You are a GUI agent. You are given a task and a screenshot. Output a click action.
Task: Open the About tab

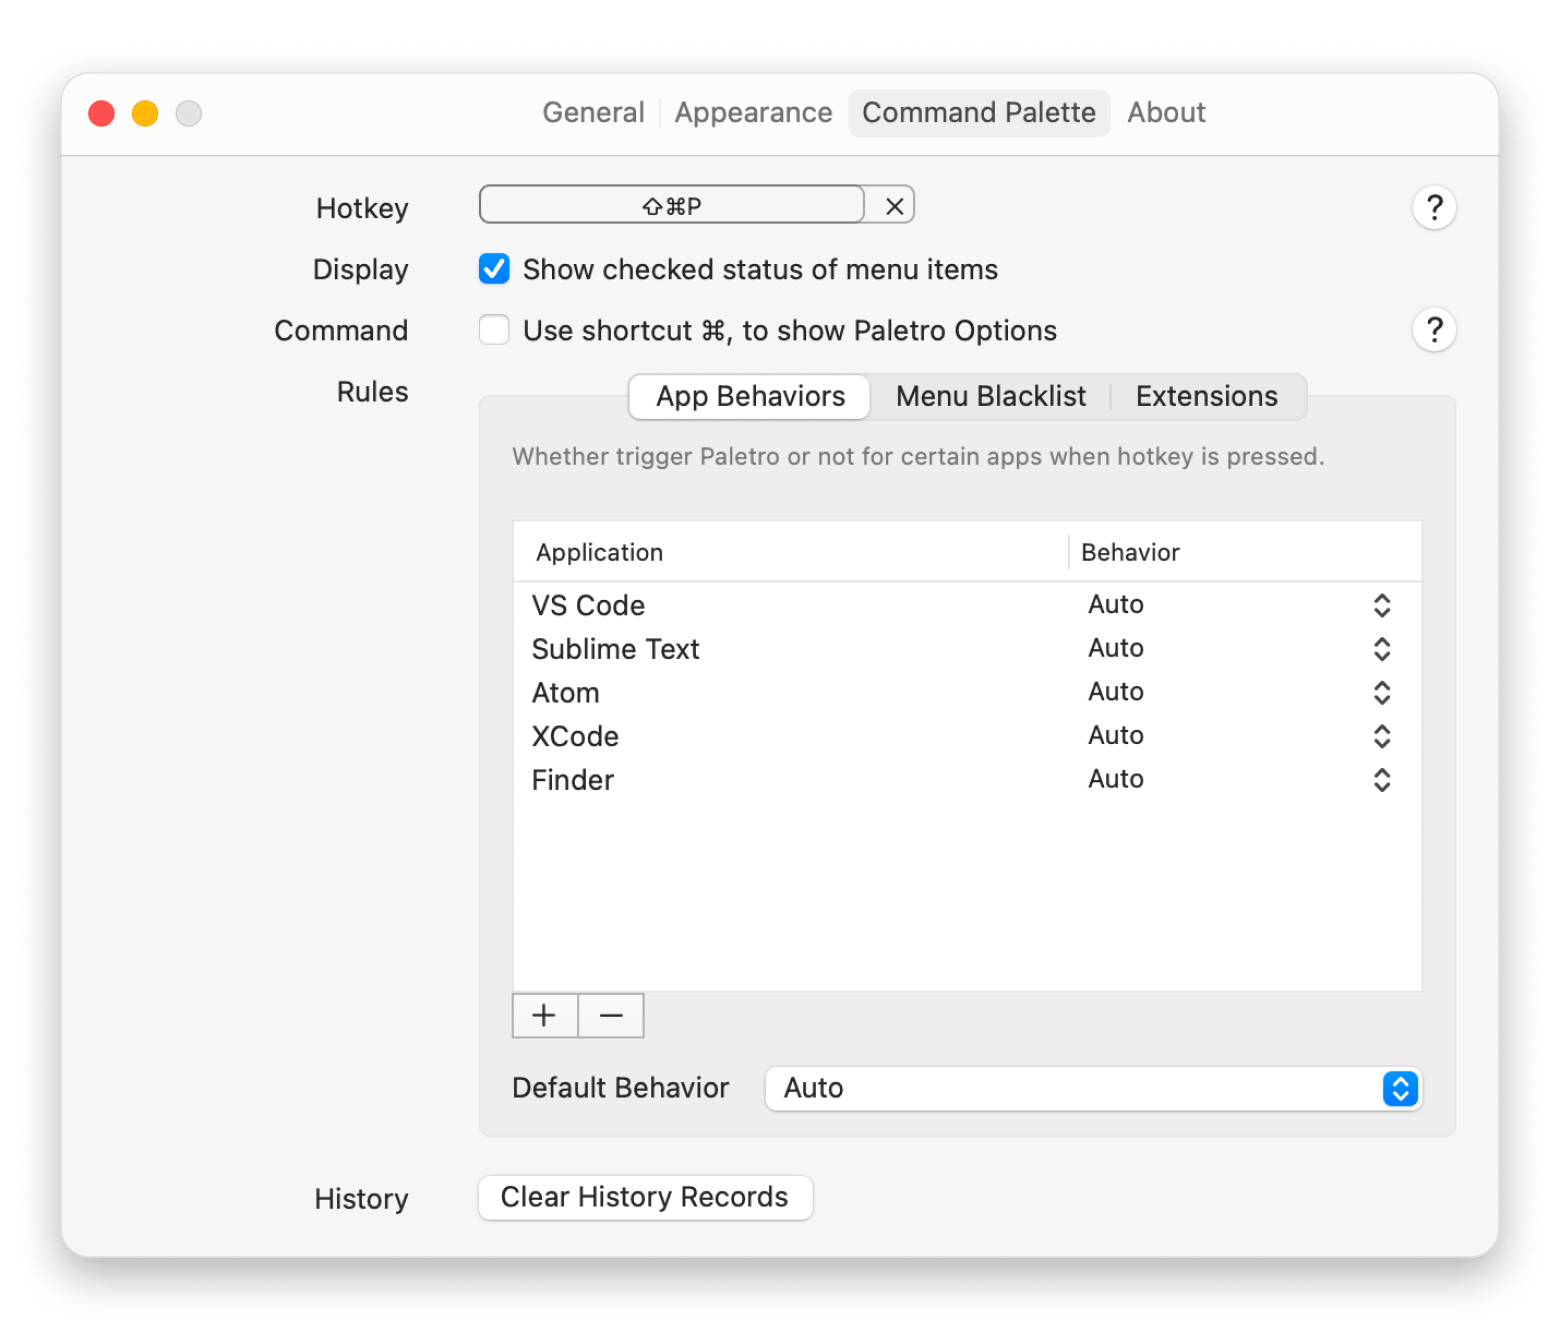coord(1166,112)
